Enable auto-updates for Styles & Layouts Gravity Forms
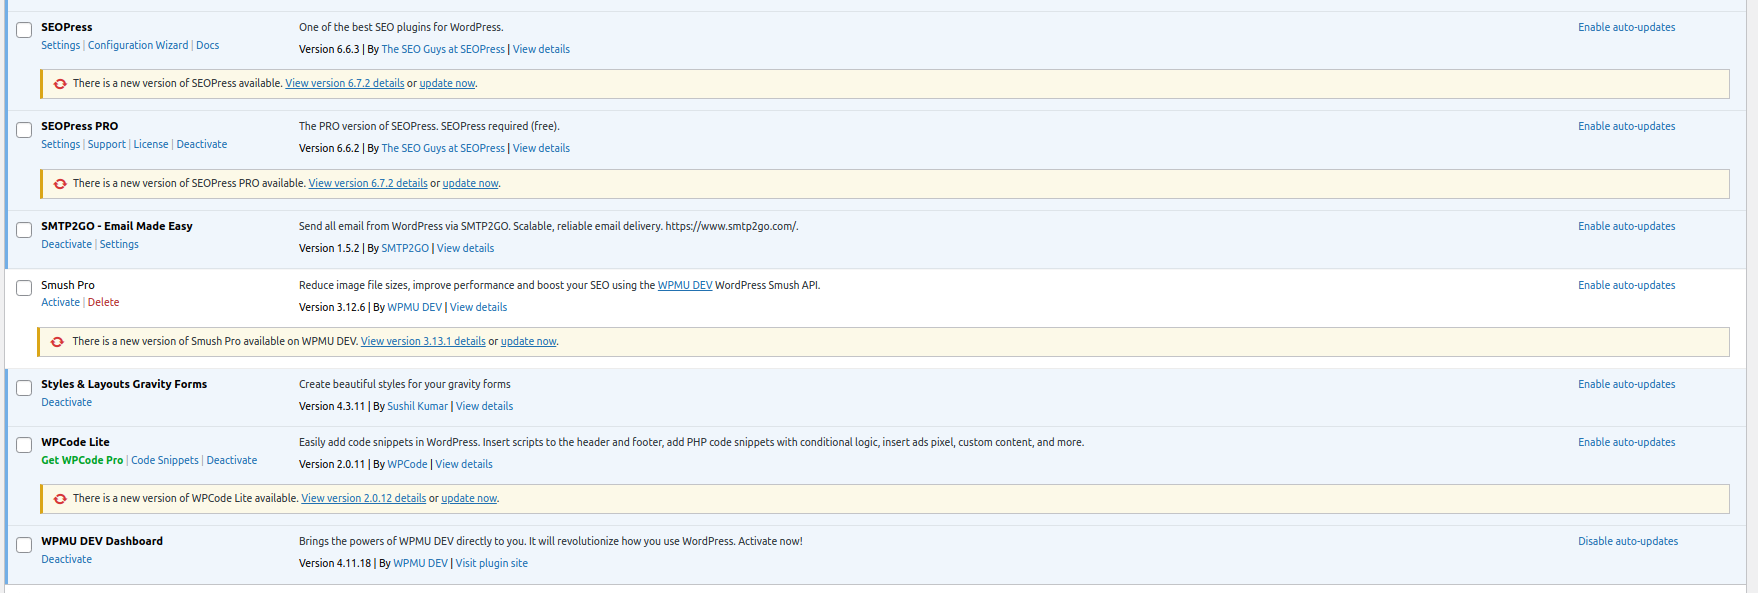Viewport: 1758px width, 593px height. 1626,384
